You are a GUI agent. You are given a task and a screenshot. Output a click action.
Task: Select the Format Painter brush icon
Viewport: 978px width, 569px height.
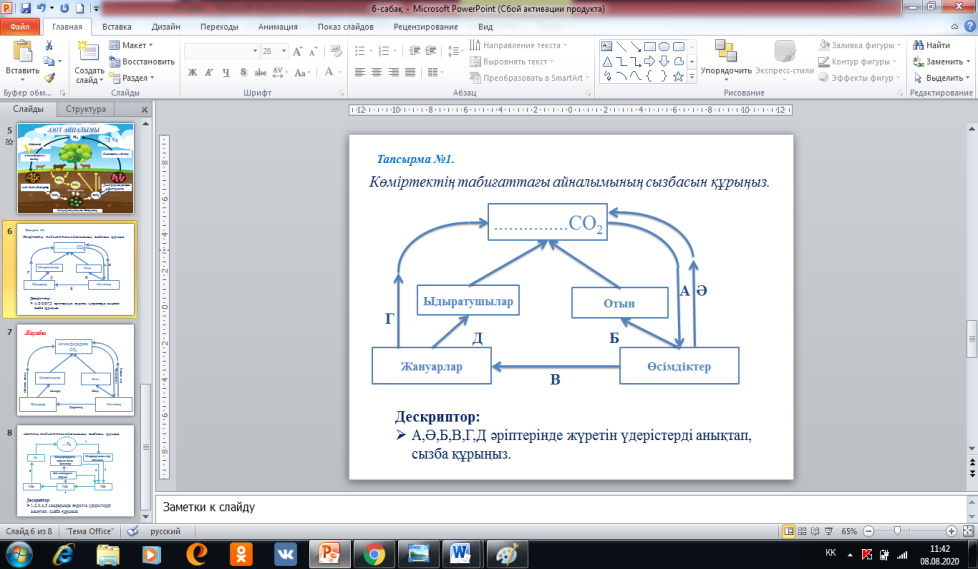(x=49, y=76)
